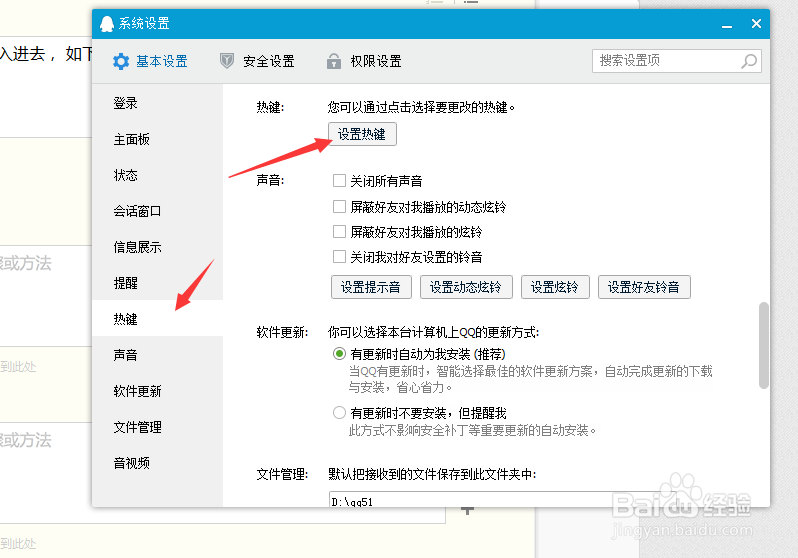This screenshot has width=798, height=558.
Task: Select 信息展示 in the sidebar
Action: click(x=158, y=247)
